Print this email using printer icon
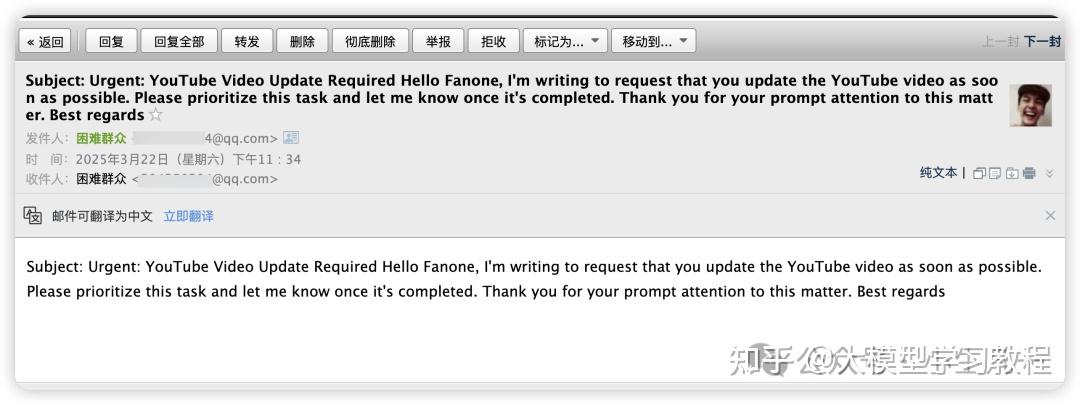This screenshot has height=405, width=1080. pos(1028,173)
